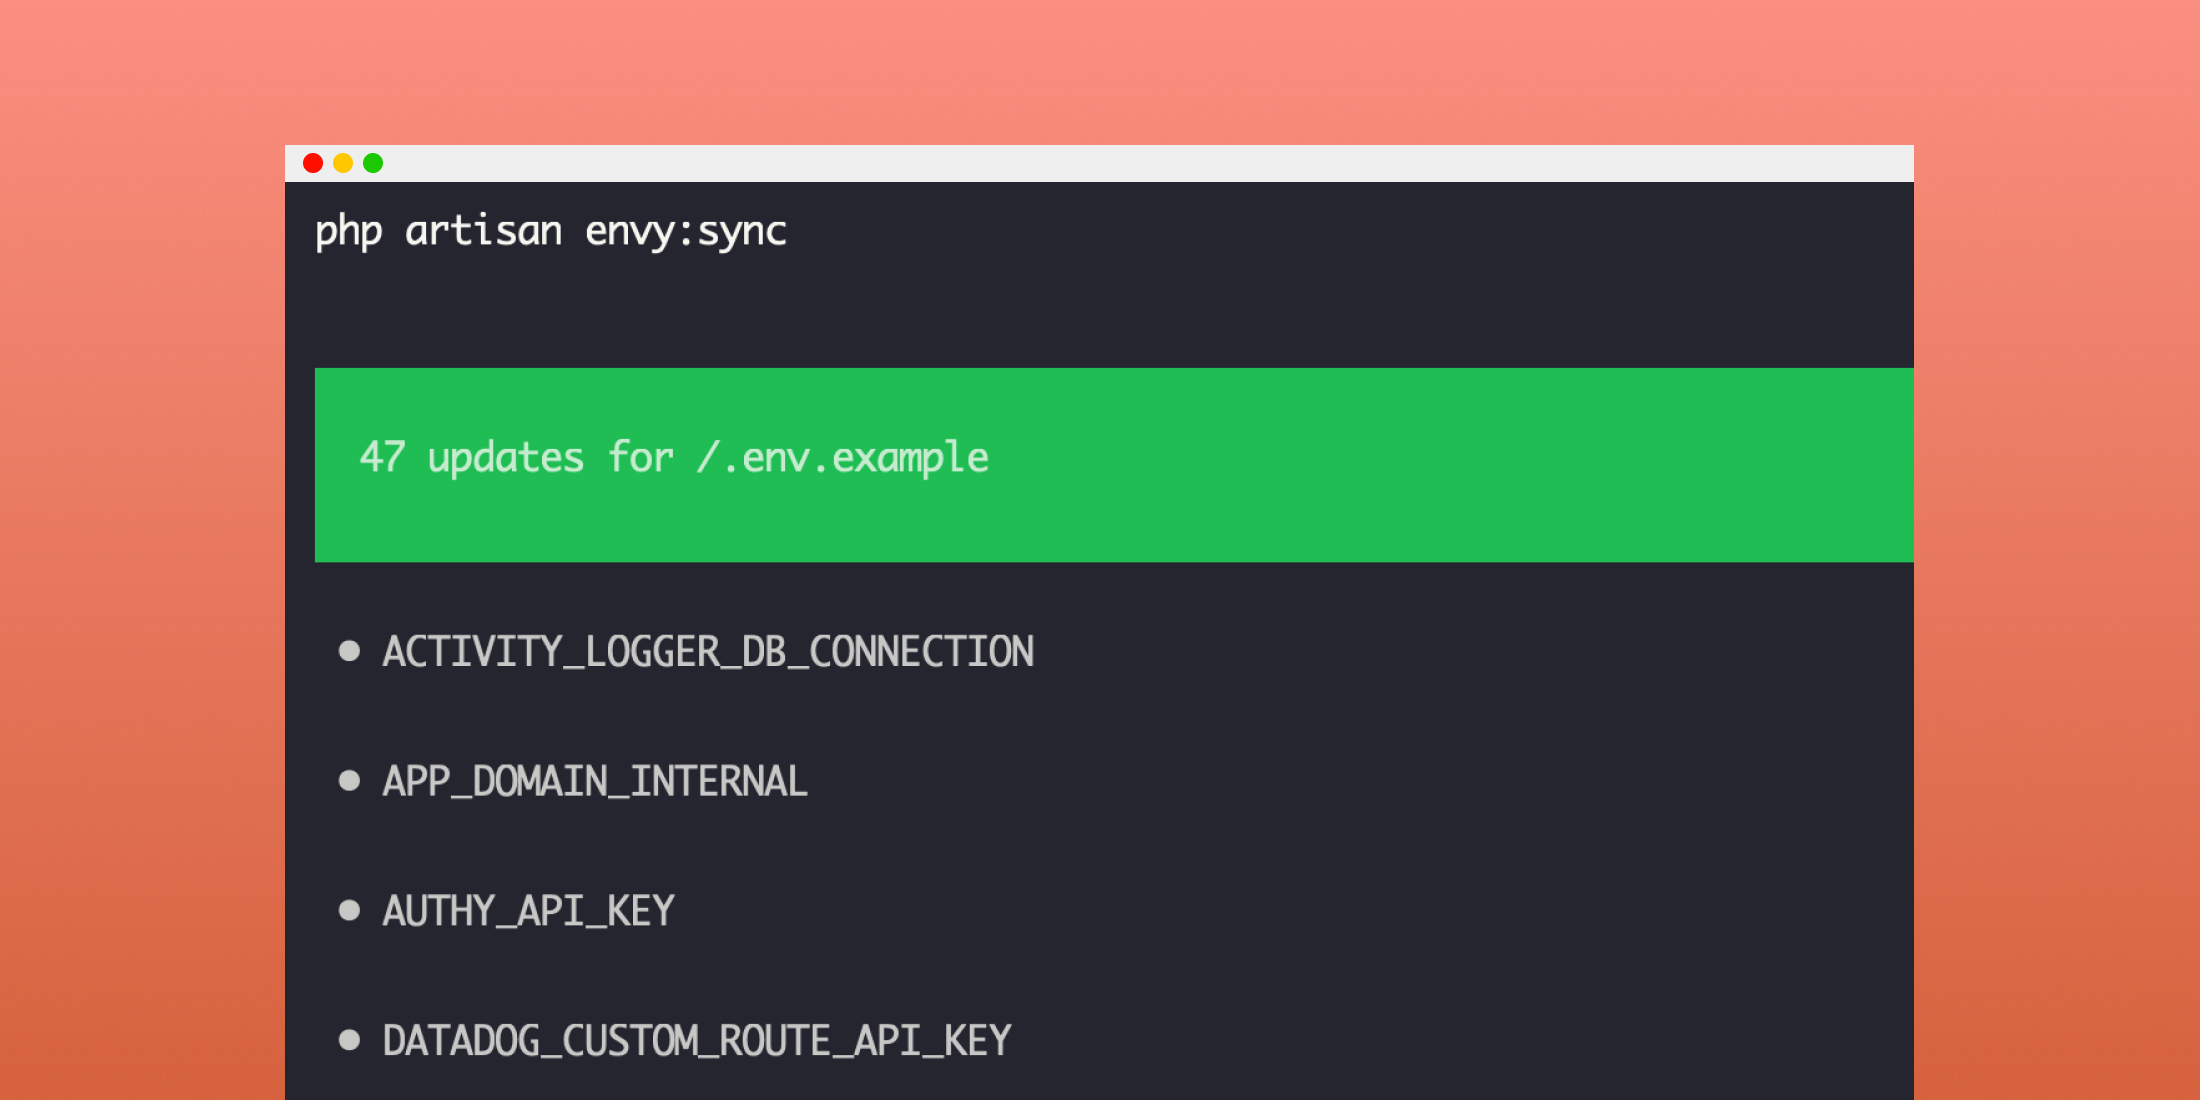2200x1100 pixels.
Task: Click the word updates in the banner
Action: coord(506,459)
